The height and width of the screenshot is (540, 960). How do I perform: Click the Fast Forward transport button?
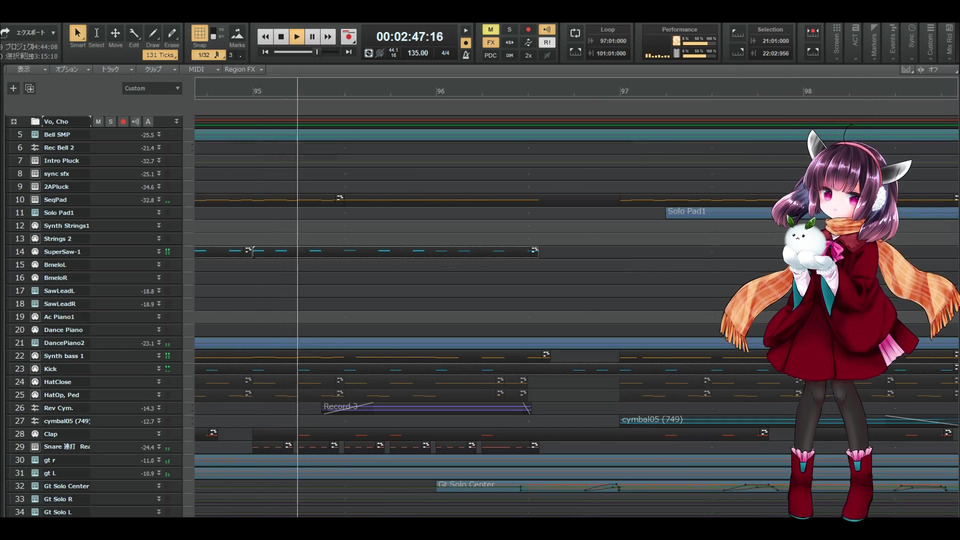(x=328, y=37)
